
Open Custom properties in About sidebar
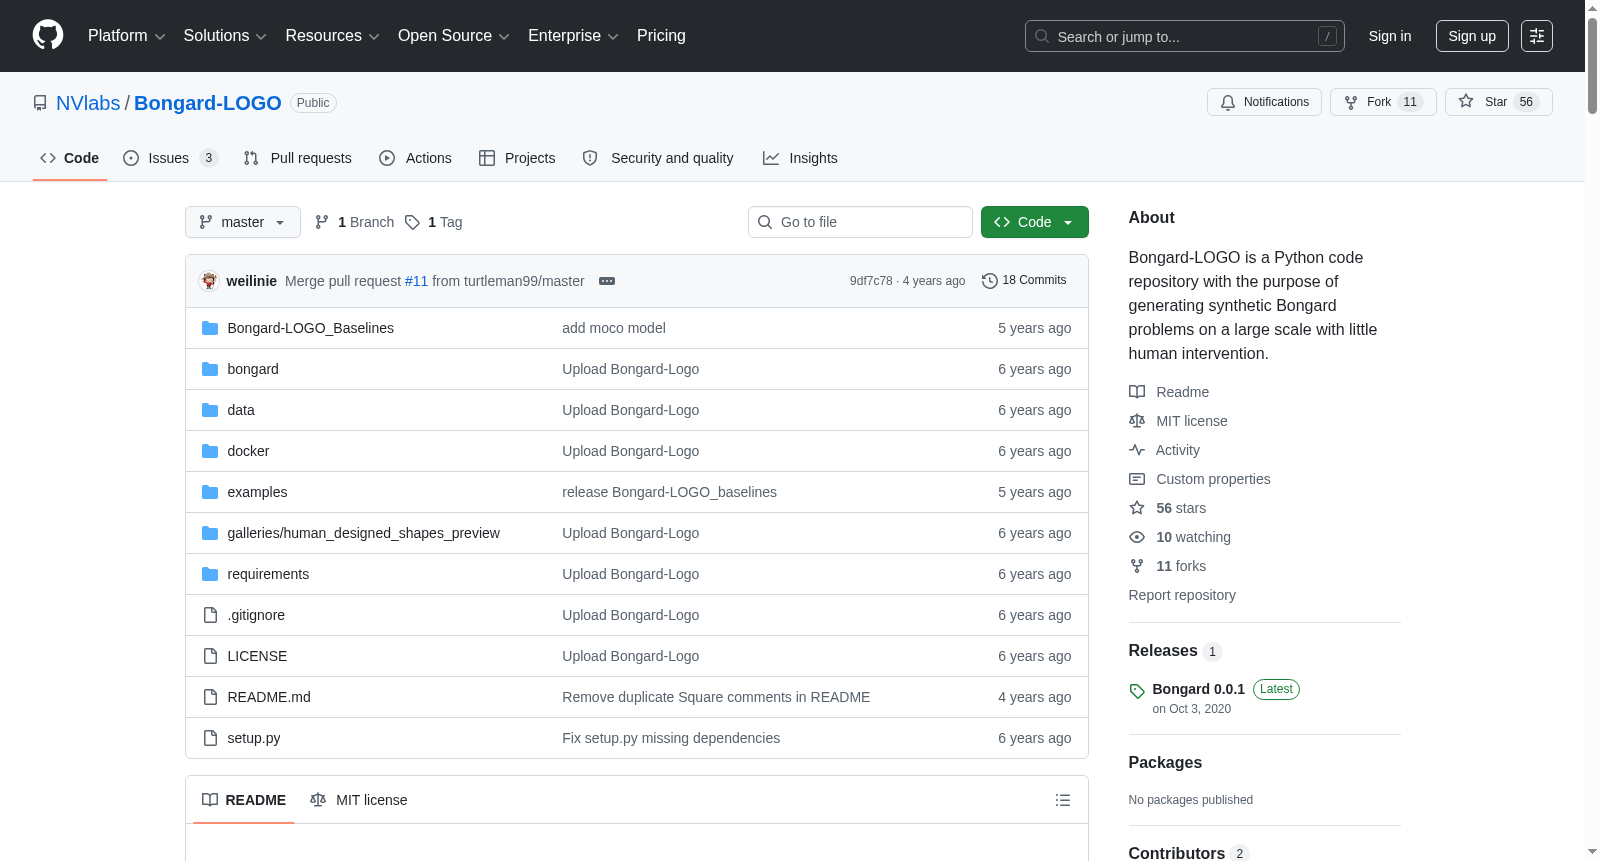coord(1200,479)
